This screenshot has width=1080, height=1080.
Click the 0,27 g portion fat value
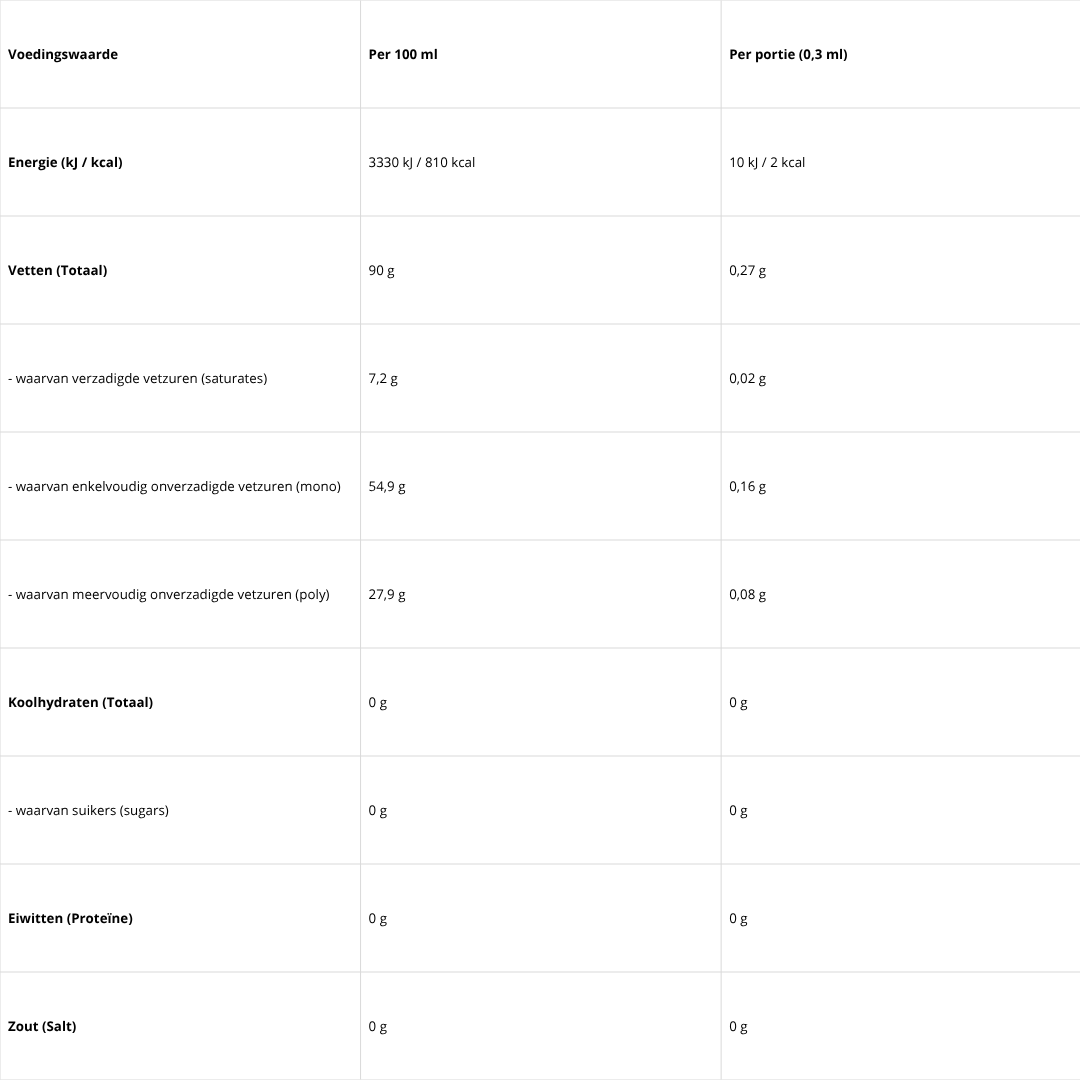coord(747,270)
